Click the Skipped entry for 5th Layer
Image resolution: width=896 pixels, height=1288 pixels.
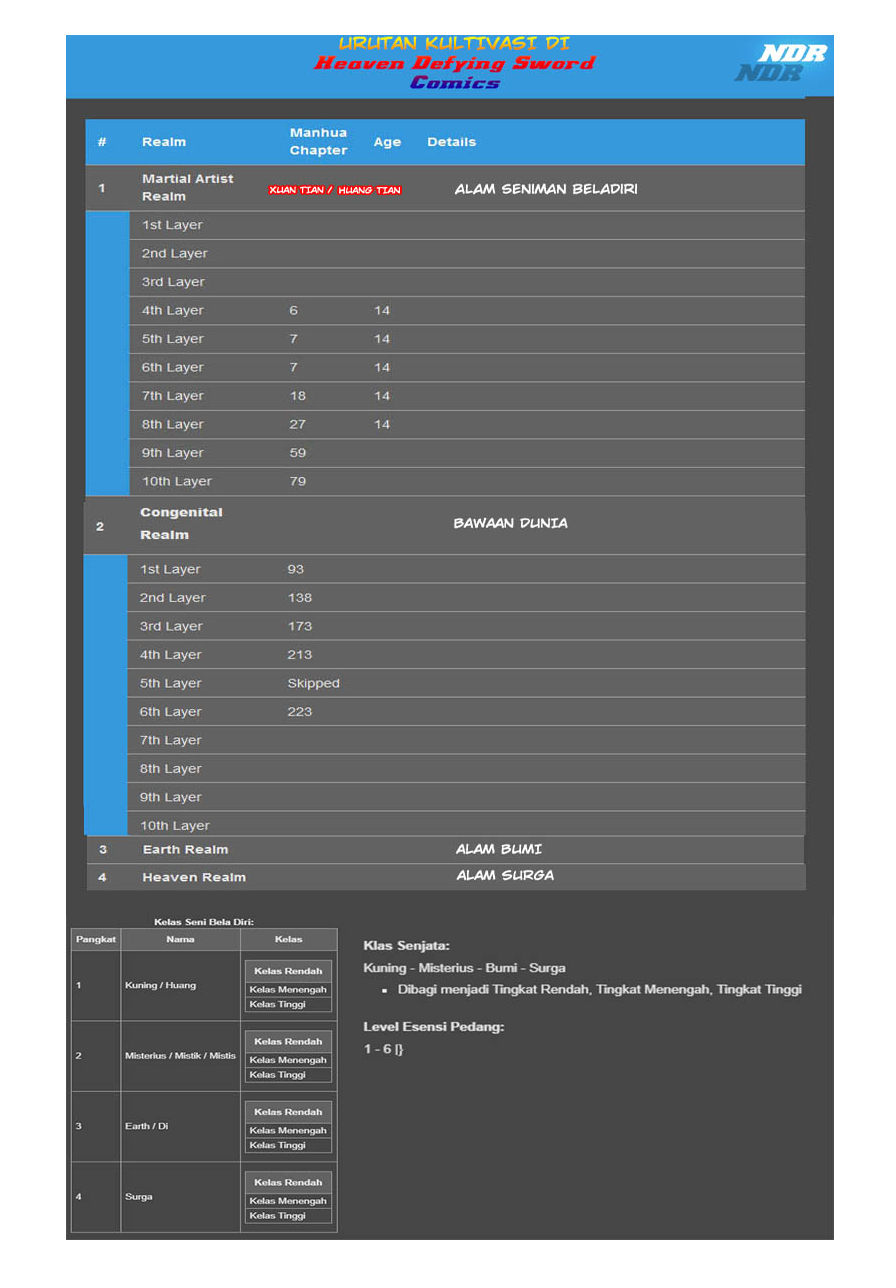tap(313, 683)
